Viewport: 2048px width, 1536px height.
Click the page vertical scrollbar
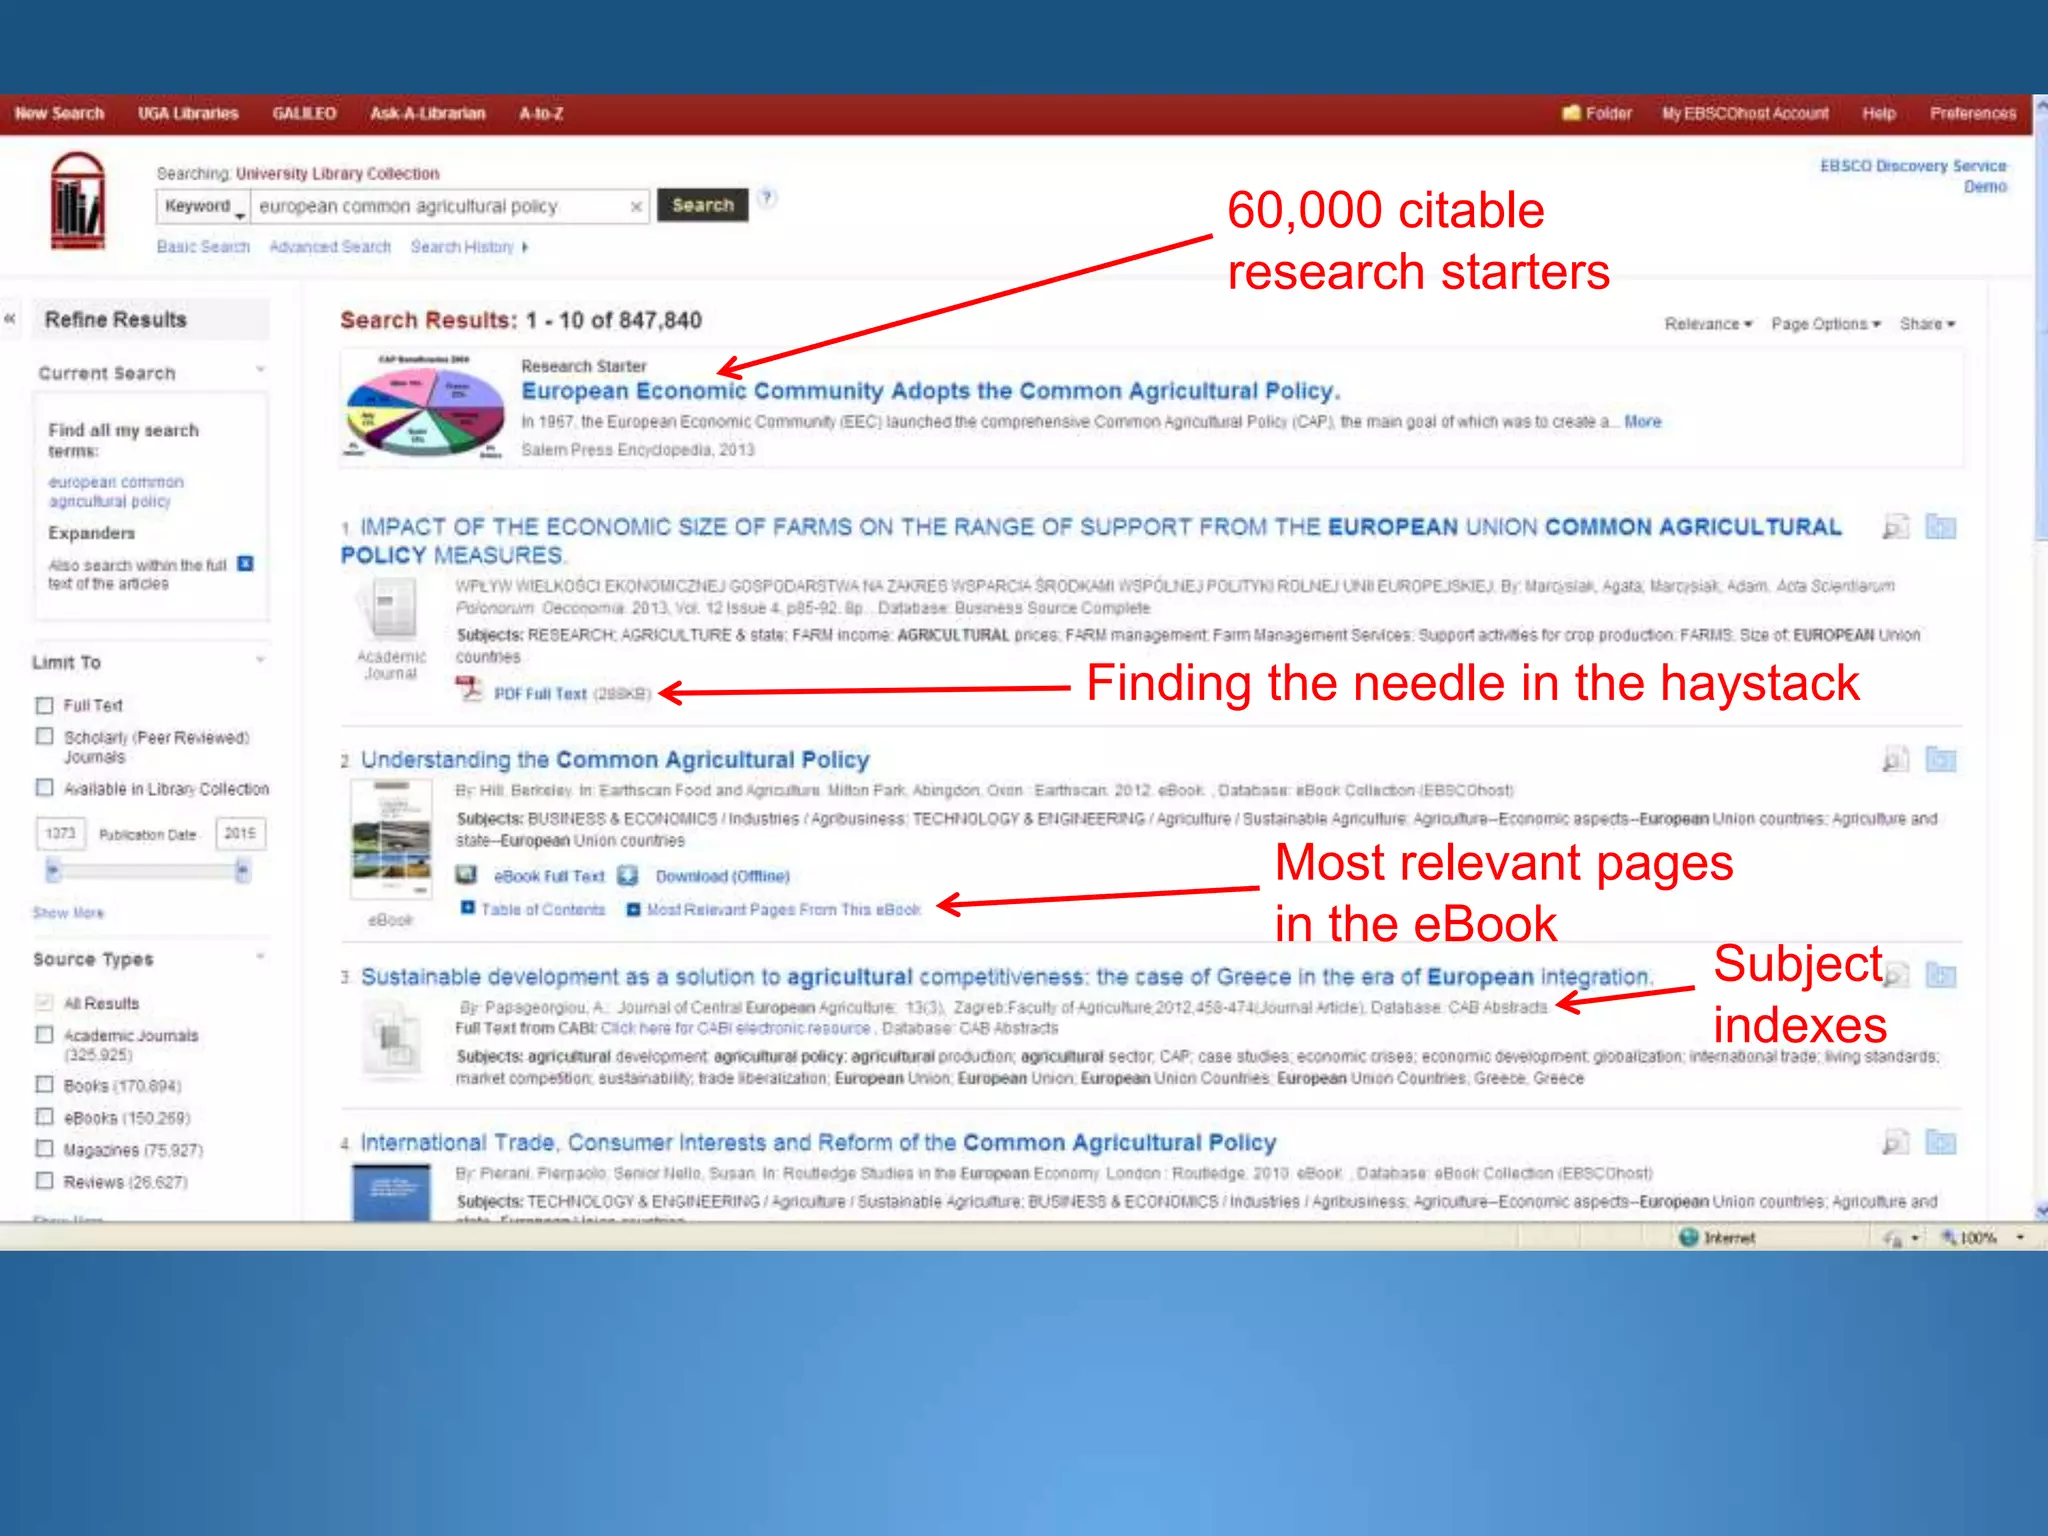coord(2040,660)
